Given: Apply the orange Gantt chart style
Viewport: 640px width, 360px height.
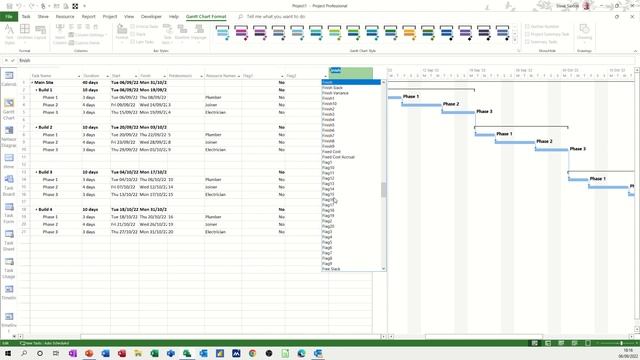Looking at the screenshot, I should [x=409, y=32].
